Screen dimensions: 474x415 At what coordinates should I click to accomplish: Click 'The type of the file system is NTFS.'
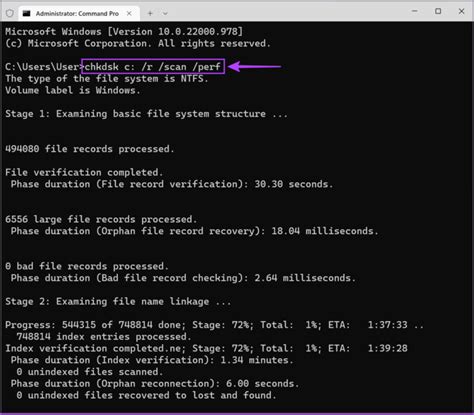pyautogui.click(x=107, y=79)
